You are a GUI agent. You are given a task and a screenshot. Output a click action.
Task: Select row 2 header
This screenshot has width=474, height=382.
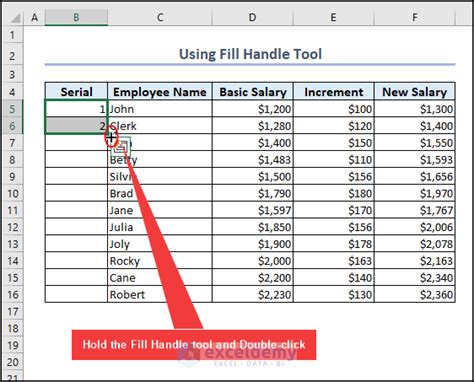point(13,55)
